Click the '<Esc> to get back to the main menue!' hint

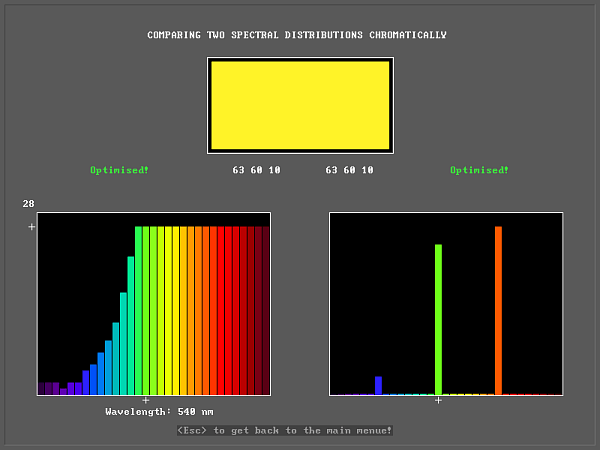tap(285, 430)
